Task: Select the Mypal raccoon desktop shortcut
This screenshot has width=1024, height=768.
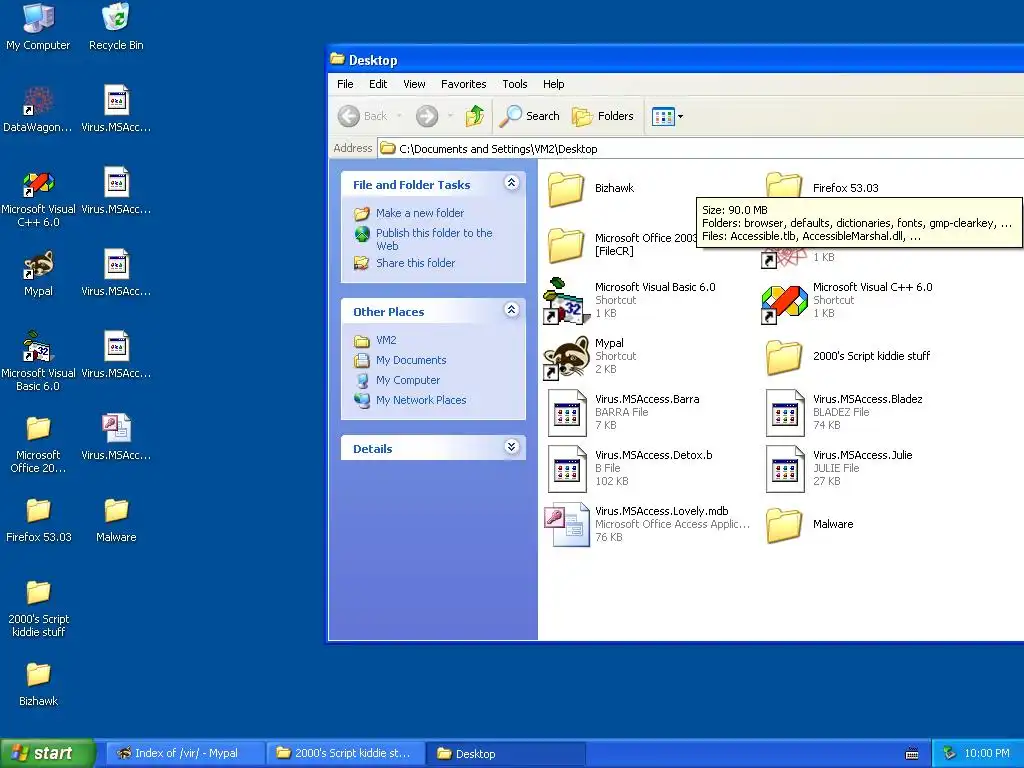Action: pos(38,273)
